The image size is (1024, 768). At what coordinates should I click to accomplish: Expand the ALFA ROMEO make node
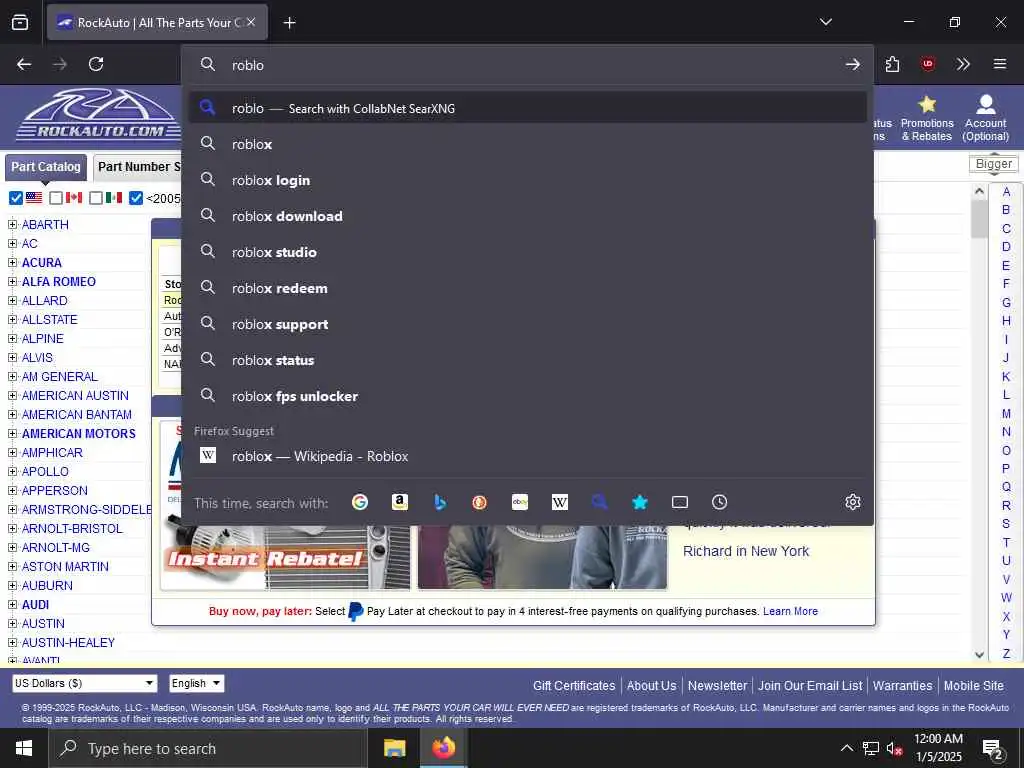(x=12, y=281)
